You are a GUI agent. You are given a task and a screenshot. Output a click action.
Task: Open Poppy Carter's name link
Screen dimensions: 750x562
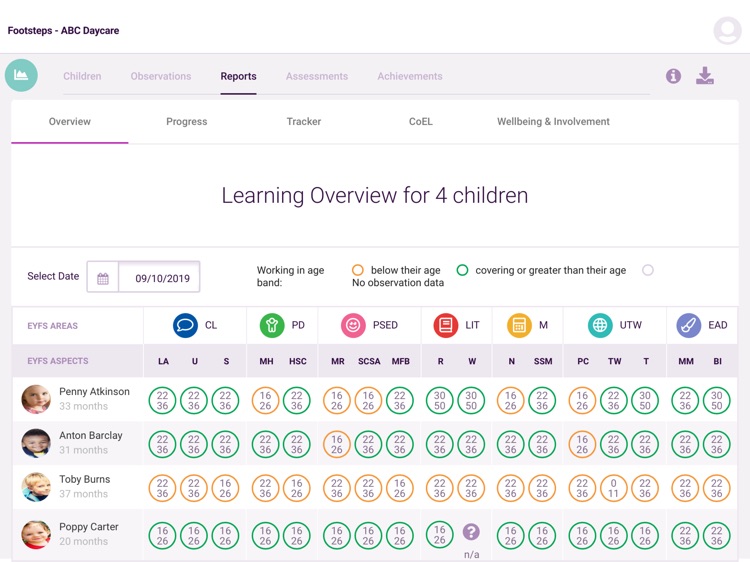[88, 527]
